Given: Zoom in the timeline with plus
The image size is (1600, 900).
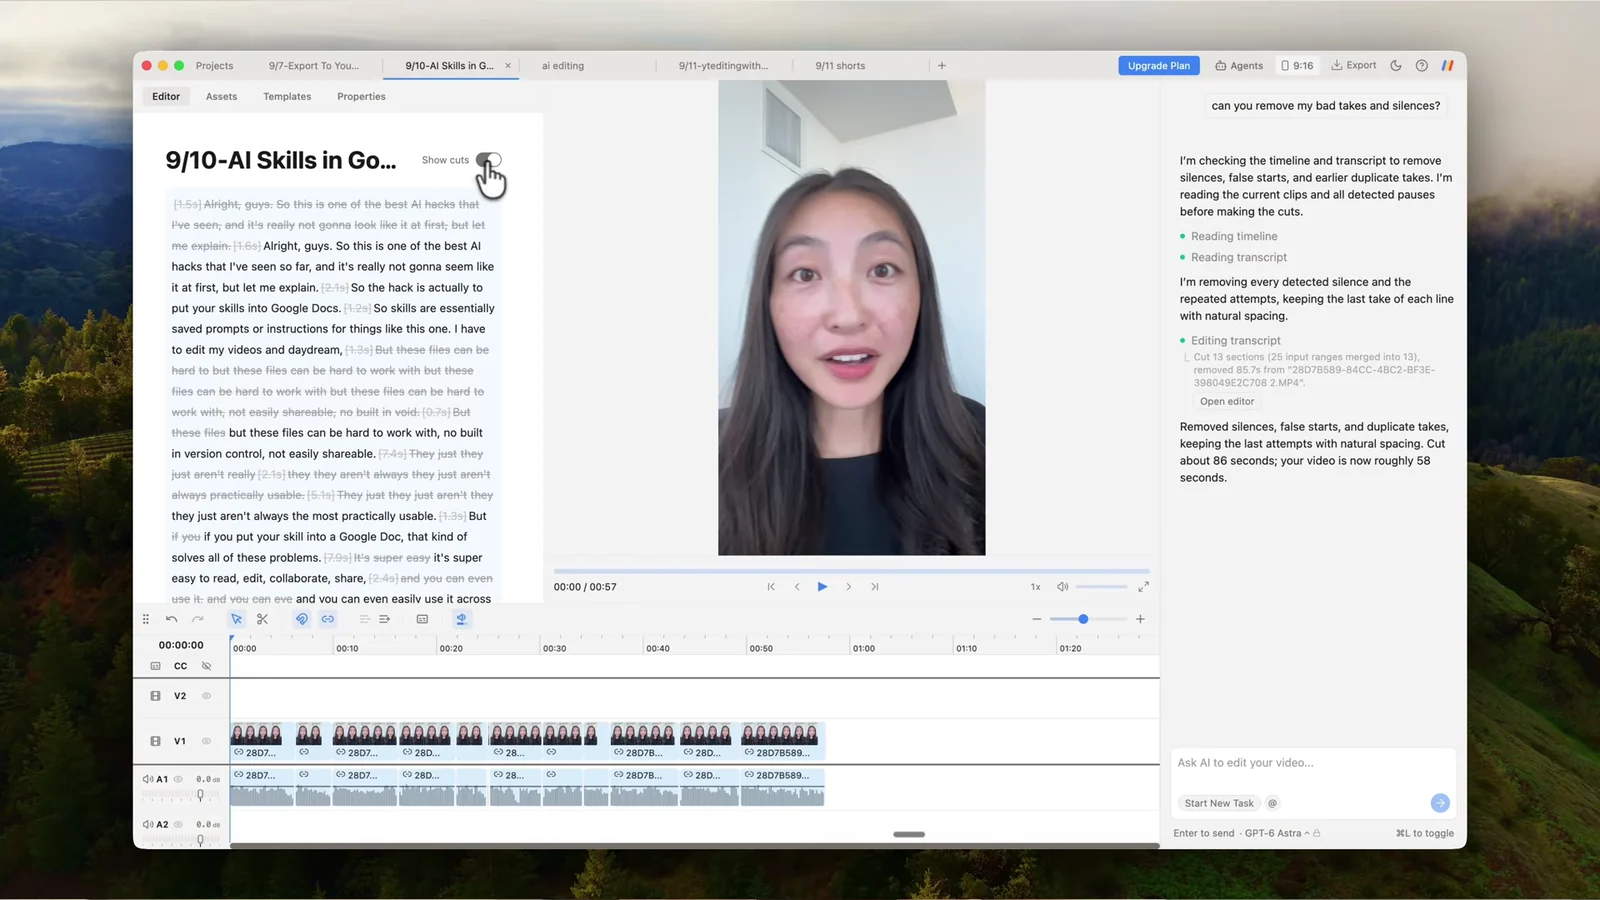Looking at the screenshot, I should 1140,619.
